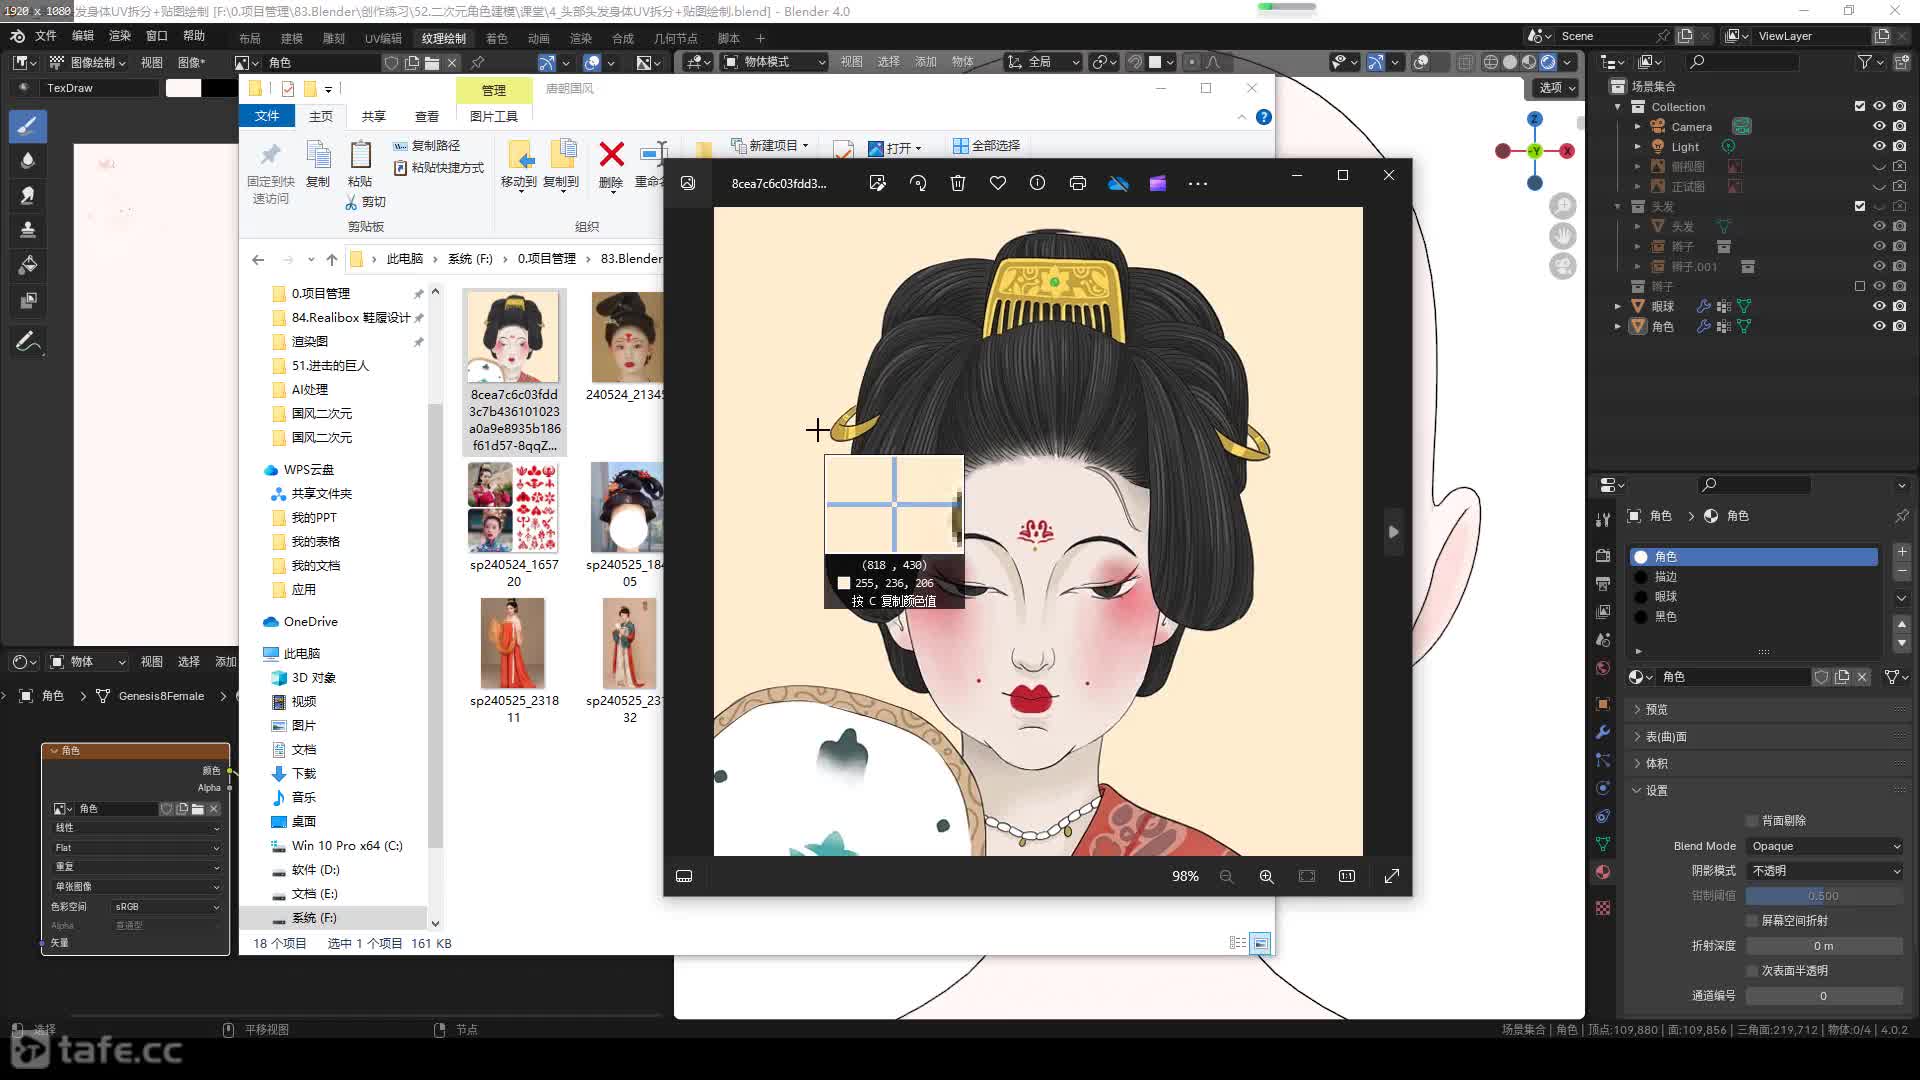Disable render for Camera via camera icon
Viewport: 1920px width, 1080px height.
(x=1899, y=127)
